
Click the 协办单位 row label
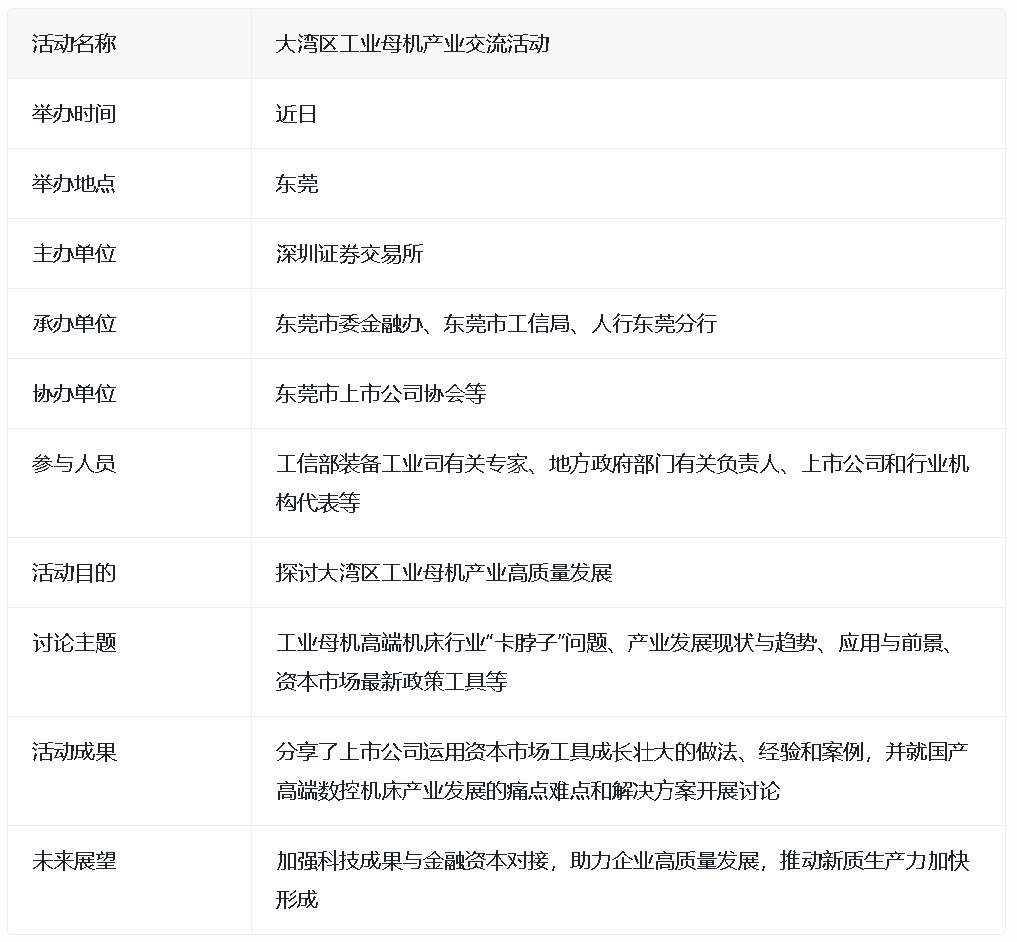tap(74, 394)
